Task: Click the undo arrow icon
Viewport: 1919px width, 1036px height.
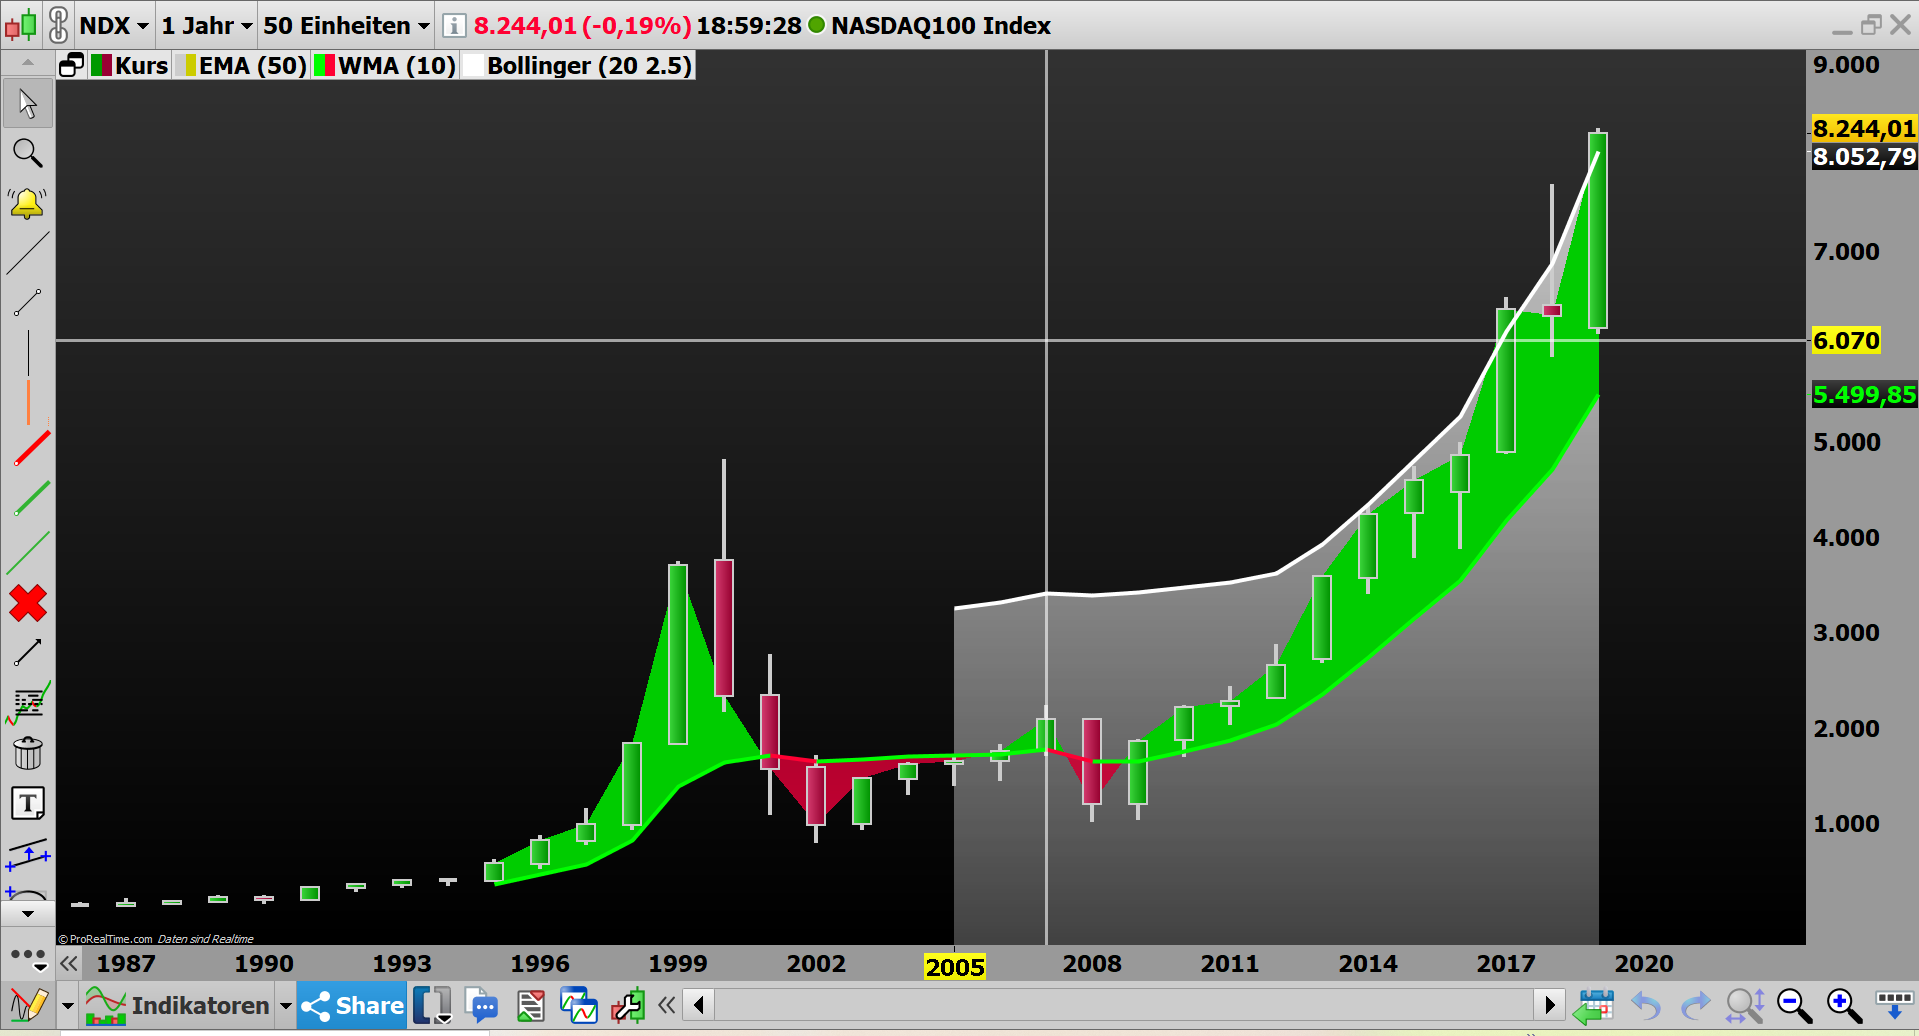Action: coord(1645,1005)
